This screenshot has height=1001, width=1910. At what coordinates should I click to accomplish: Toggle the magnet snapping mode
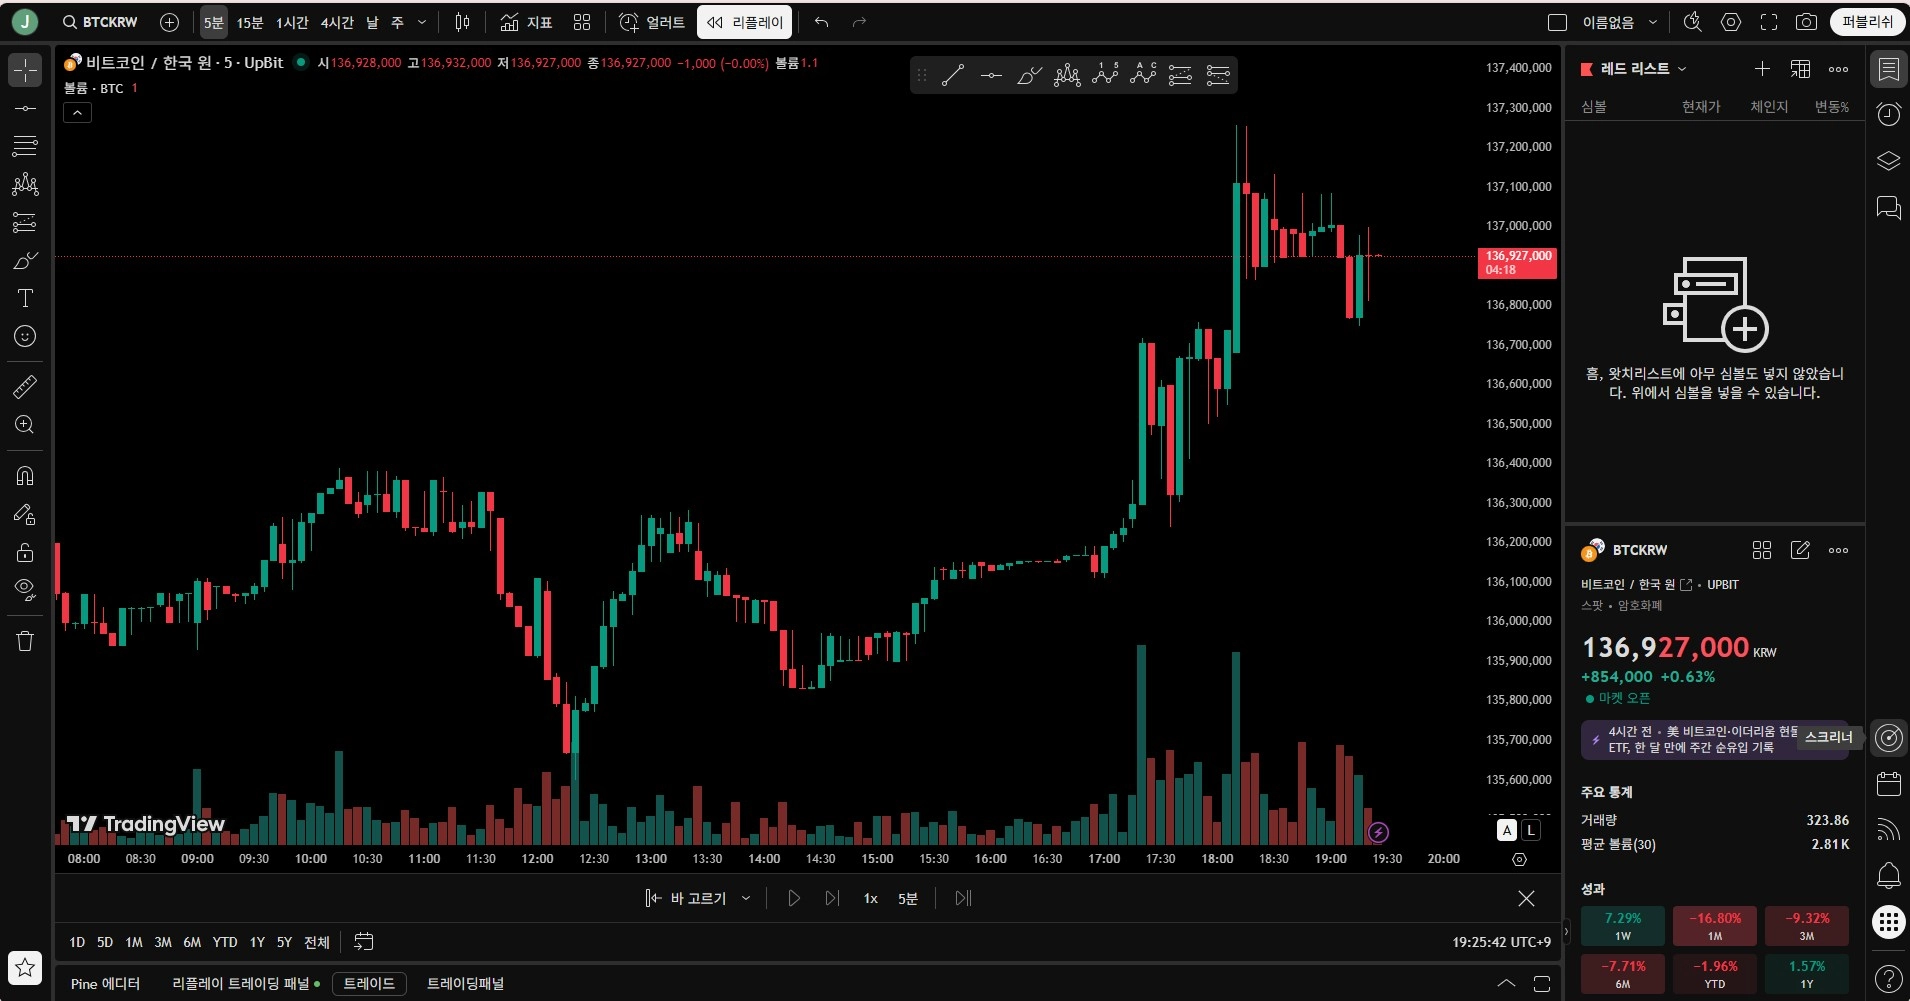click(25, 476)
